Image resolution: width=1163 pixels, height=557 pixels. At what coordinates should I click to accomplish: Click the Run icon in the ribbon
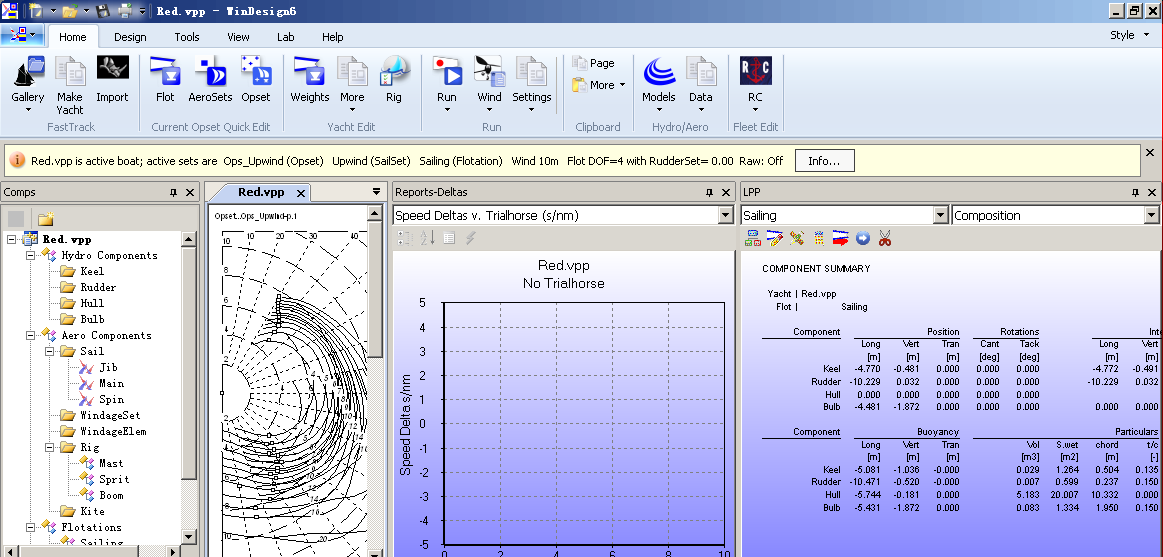point(447,83)
